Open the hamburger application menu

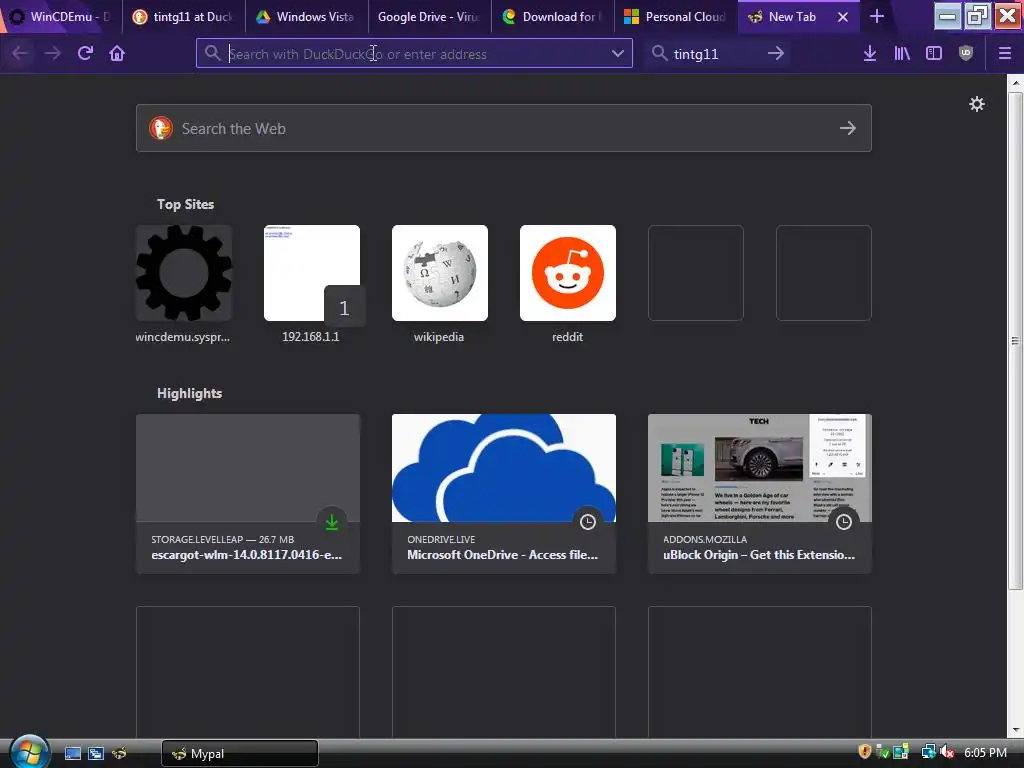tap(1005, 54)
